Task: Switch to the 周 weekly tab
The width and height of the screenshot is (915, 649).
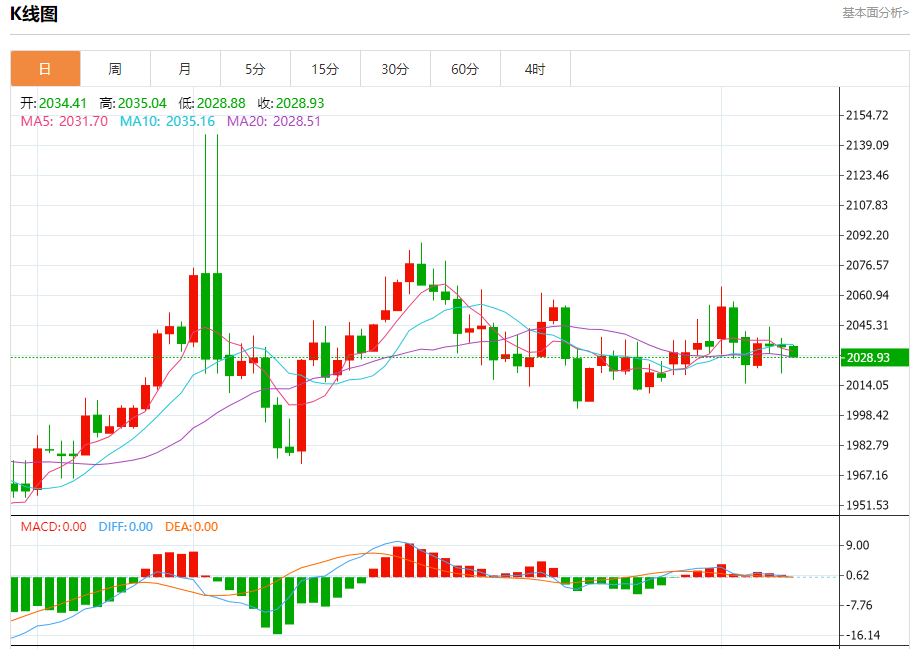Action: 116,69
